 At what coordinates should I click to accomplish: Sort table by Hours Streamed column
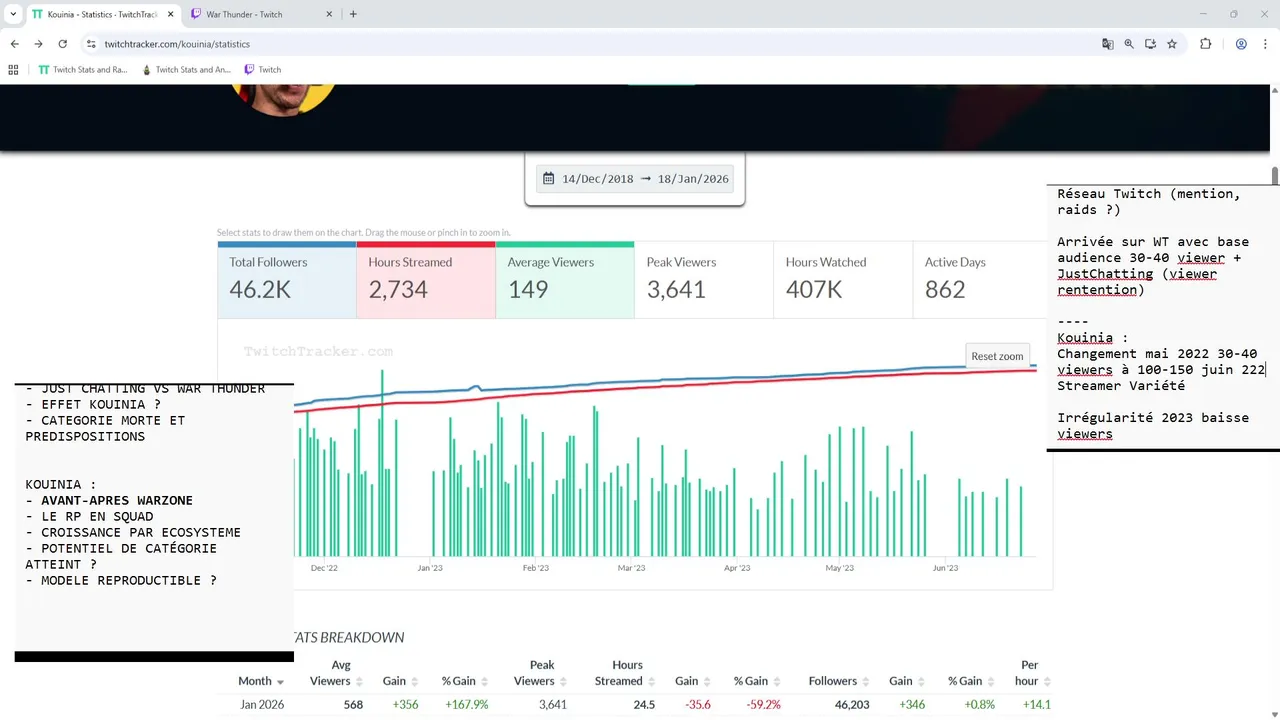tap(627, 673)
